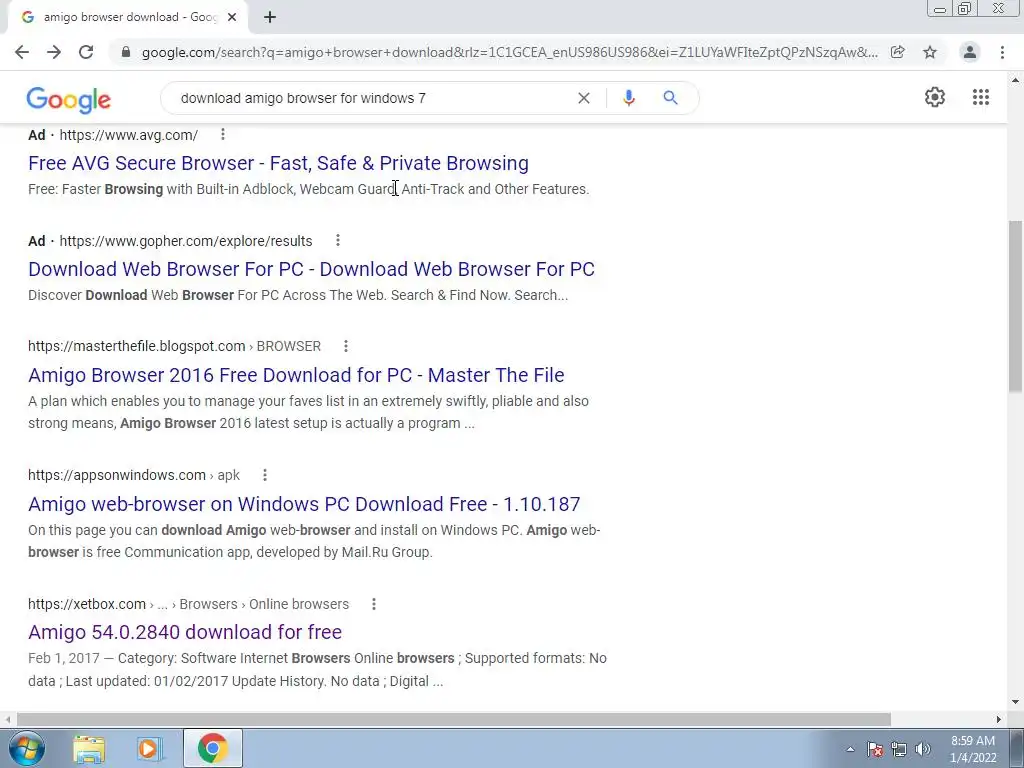Open Chrome profile avatar
The image size is (1024, 768).
click(x=970, y=52)
